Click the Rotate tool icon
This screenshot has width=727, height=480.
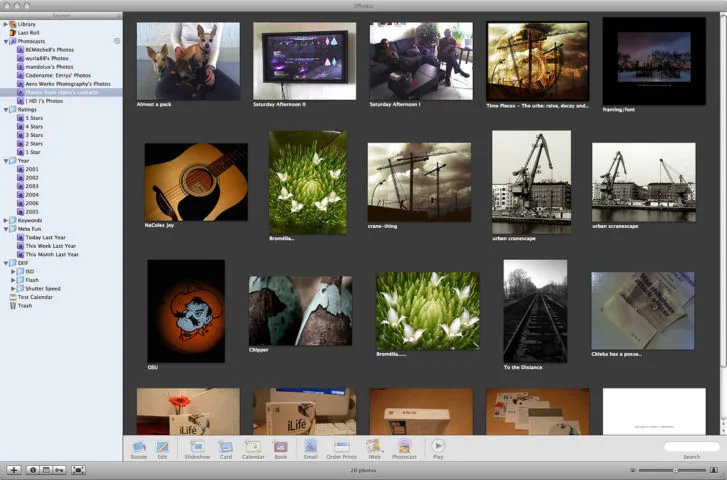(x=139, y=447)
